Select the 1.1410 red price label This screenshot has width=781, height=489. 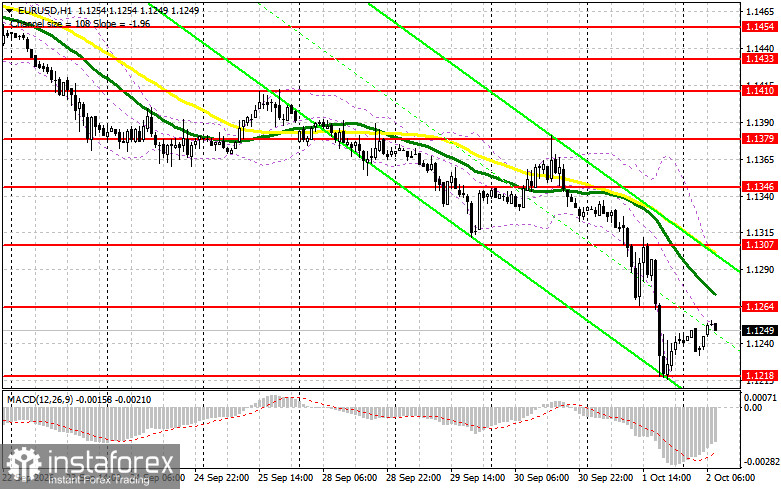pos(759,91)
